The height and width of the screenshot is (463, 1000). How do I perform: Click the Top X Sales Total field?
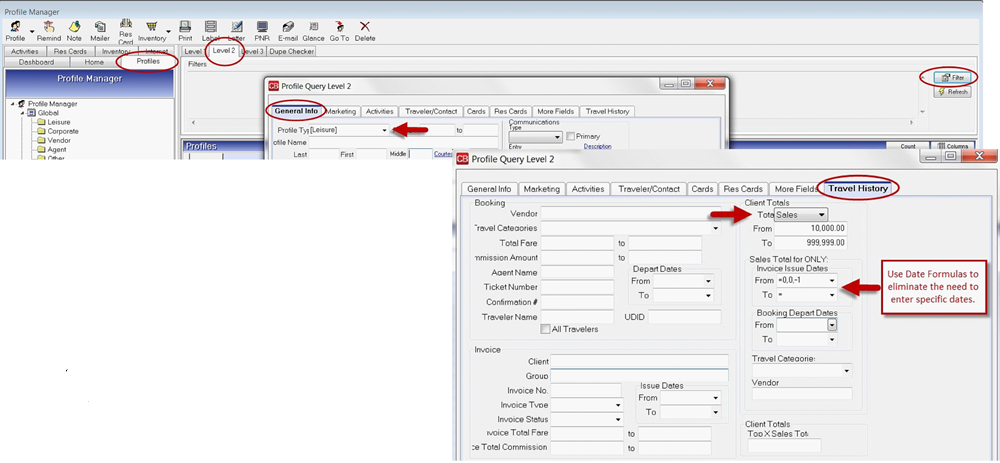[x=784, y=446]
